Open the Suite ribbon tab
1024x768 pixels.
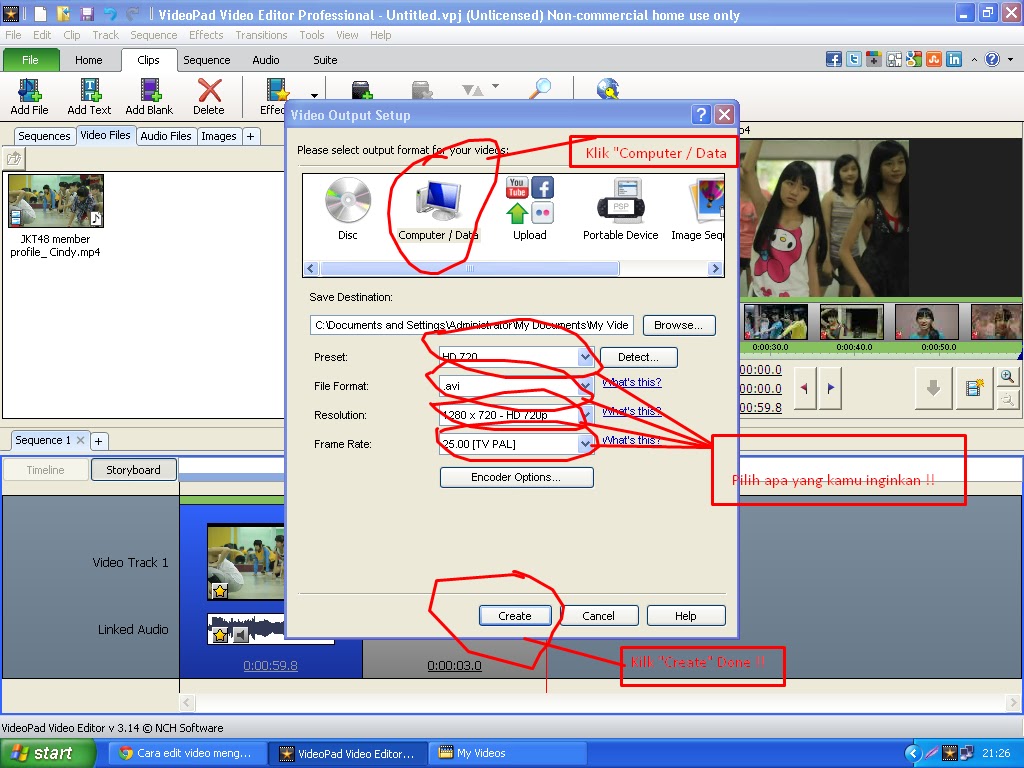(x=325, y=60)
